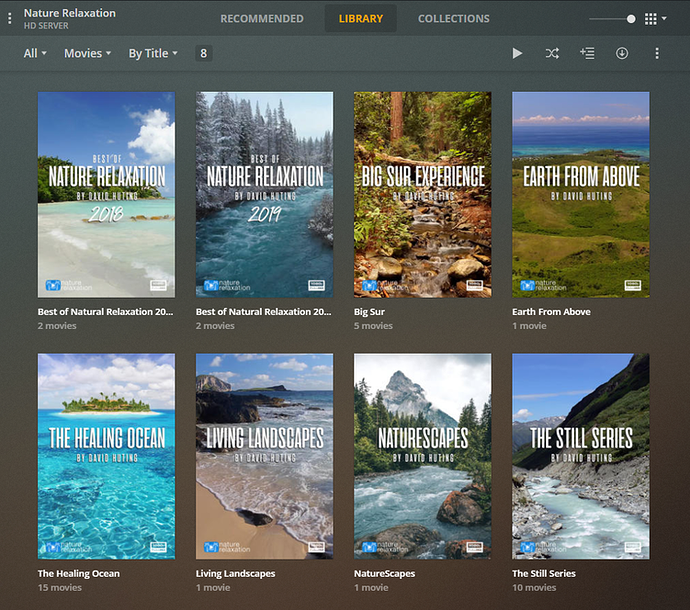Switch to the Recommended tab
The image size is (690, 610).
[262, 18]
